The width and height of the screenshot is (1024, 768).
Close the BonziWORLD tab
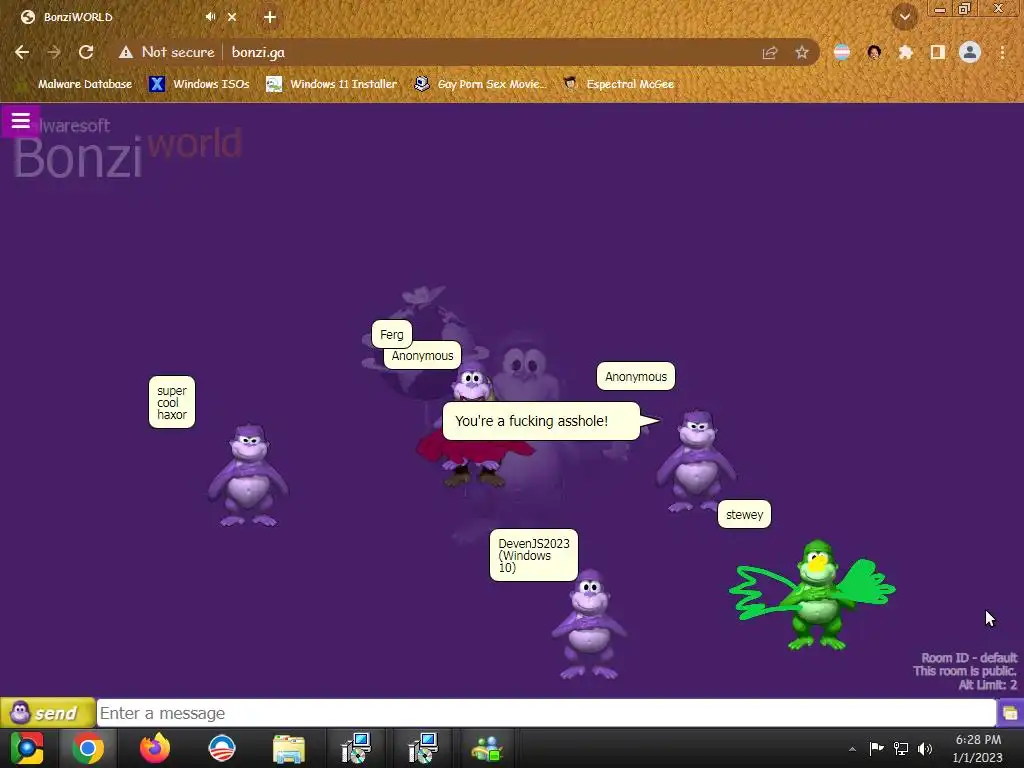point(232,18)
